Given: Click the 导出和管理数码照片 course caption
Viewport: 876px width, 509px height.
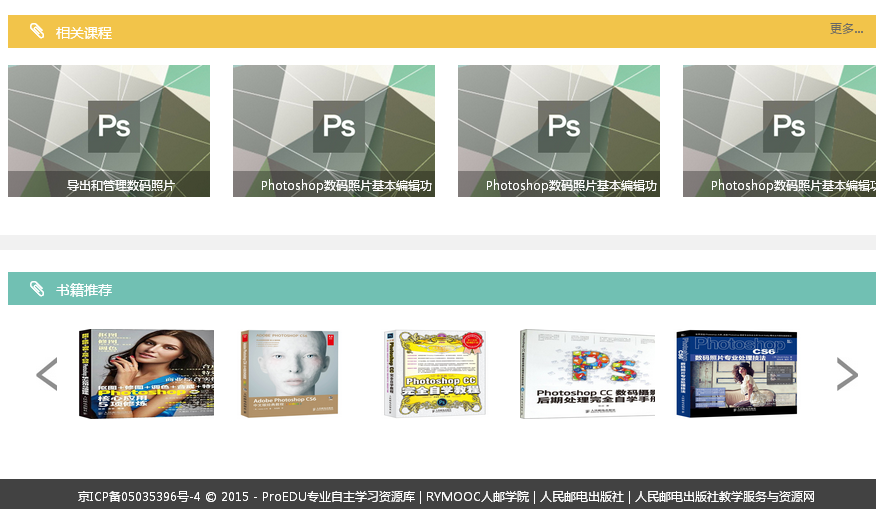Looking at the screenshot, I should [x=121, y=185].
